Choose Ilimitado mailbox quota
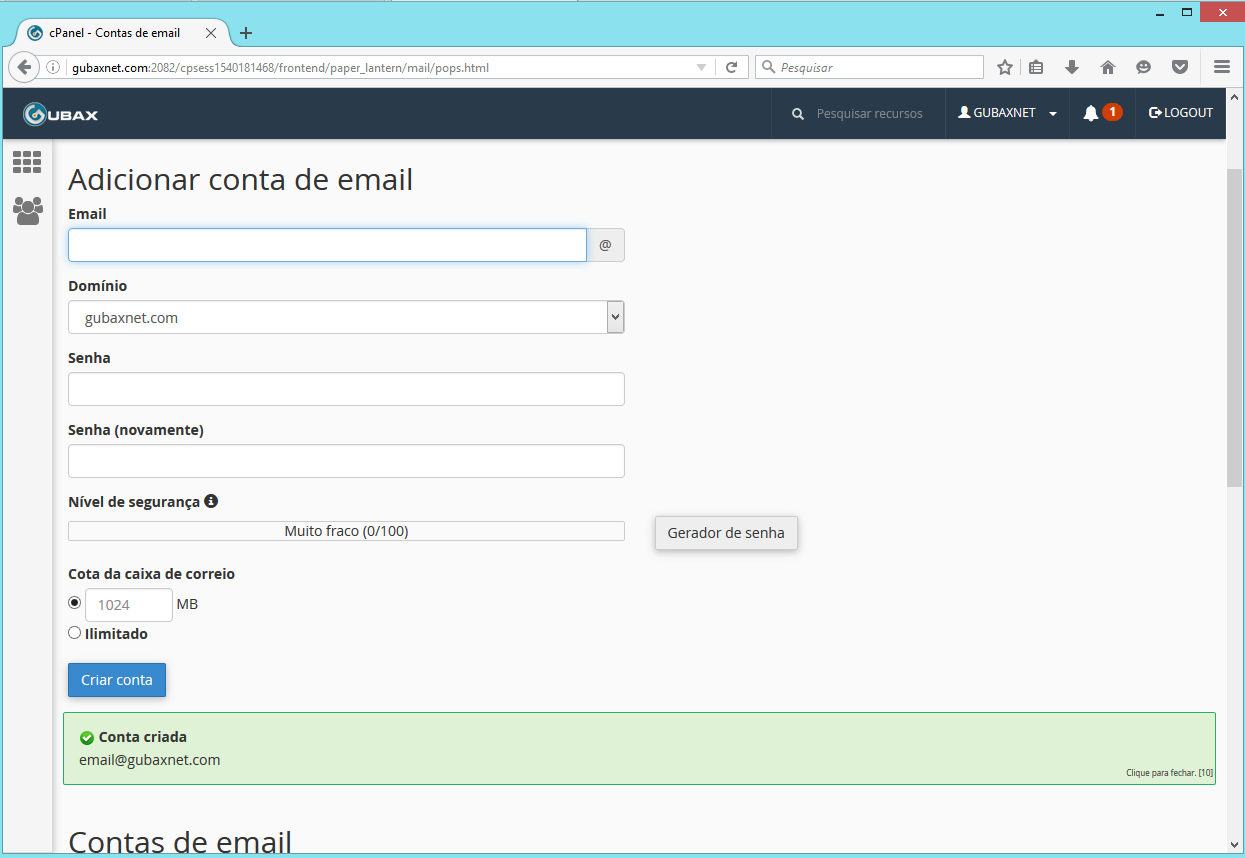 [74, 632]
